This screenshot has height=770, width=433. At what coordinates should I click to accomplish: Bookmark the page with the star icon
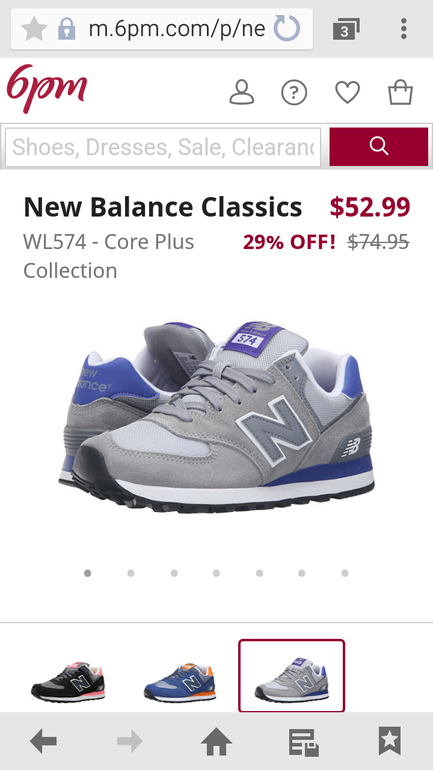pyautogui.click(x=34, y=28)
